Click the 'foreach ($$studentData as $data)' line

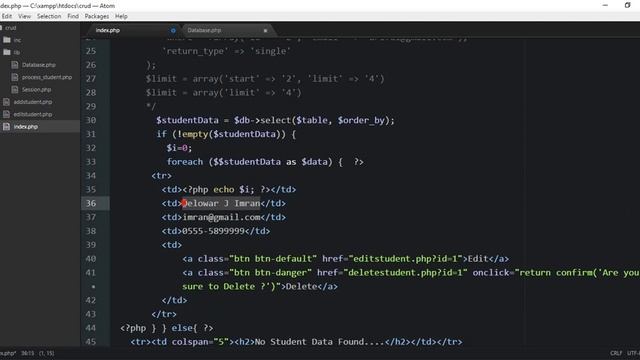(x=265, y=162)
